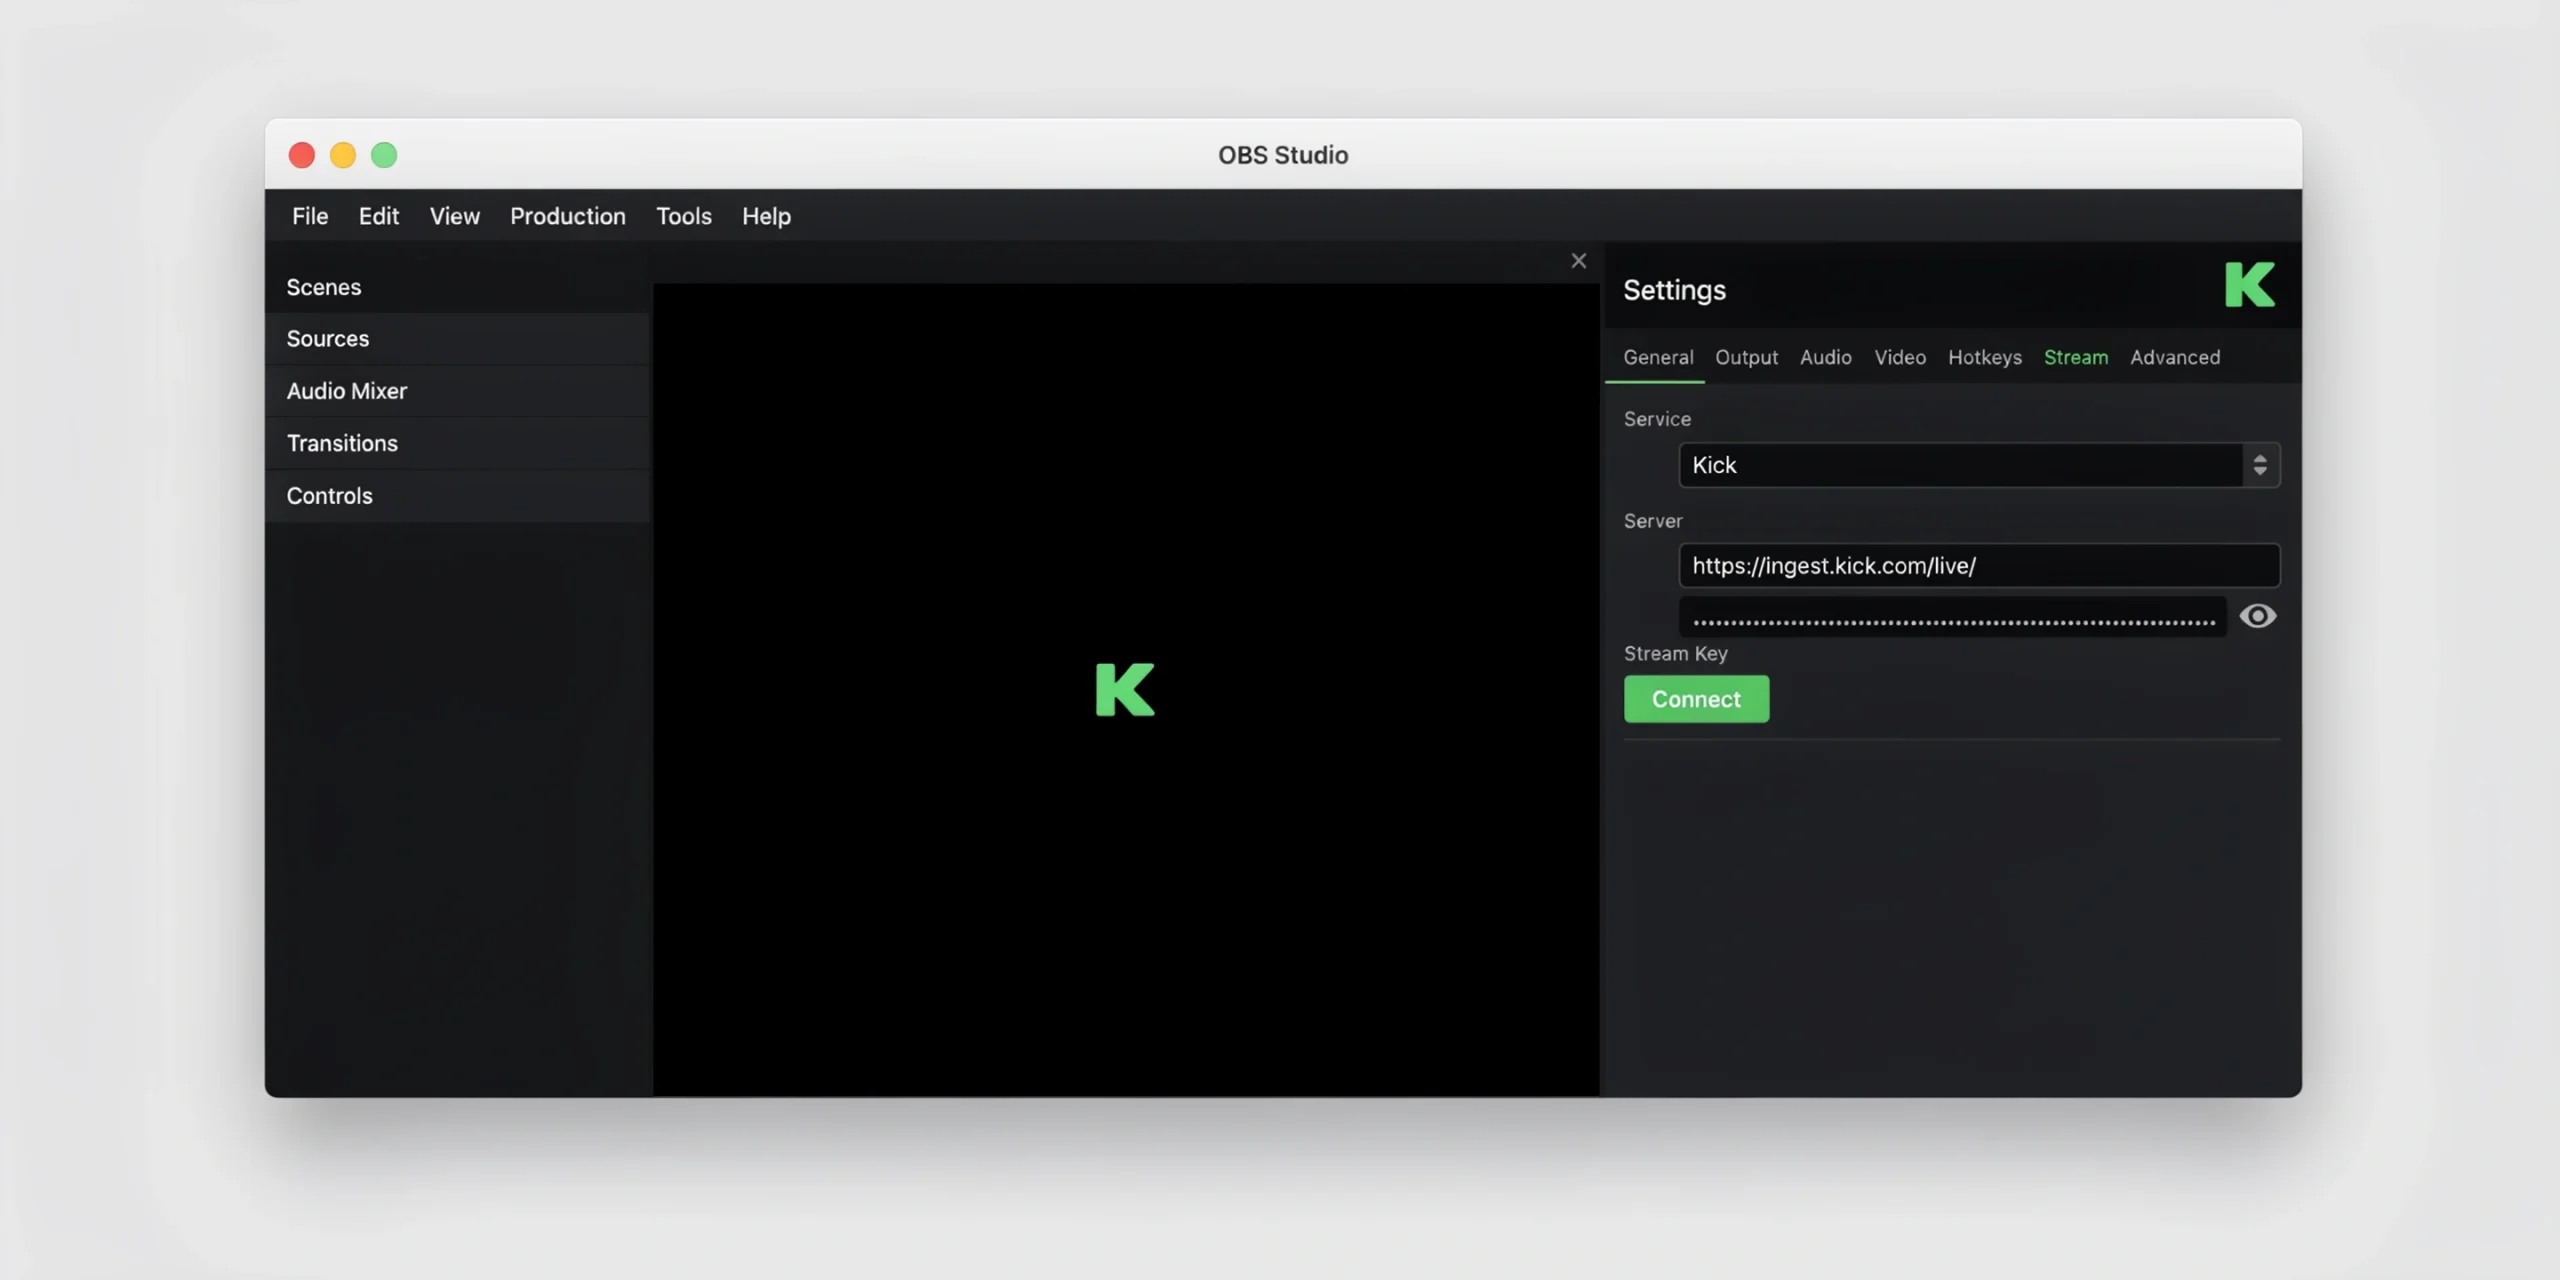Screen dimensions: 2560x1280
Task: Click the Service stepper arrows
Action: tap(2260, 465)
